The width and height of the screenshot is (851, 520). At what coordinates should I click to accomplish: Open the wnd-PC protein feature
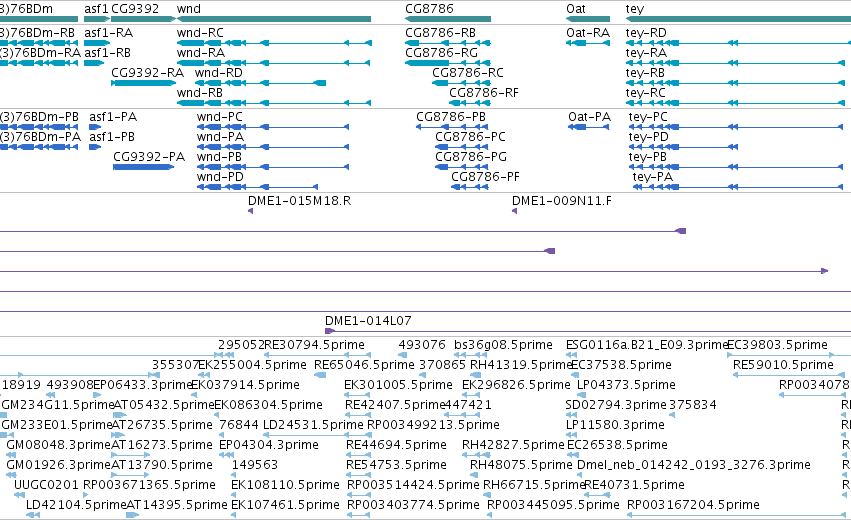tap(273, 127)
